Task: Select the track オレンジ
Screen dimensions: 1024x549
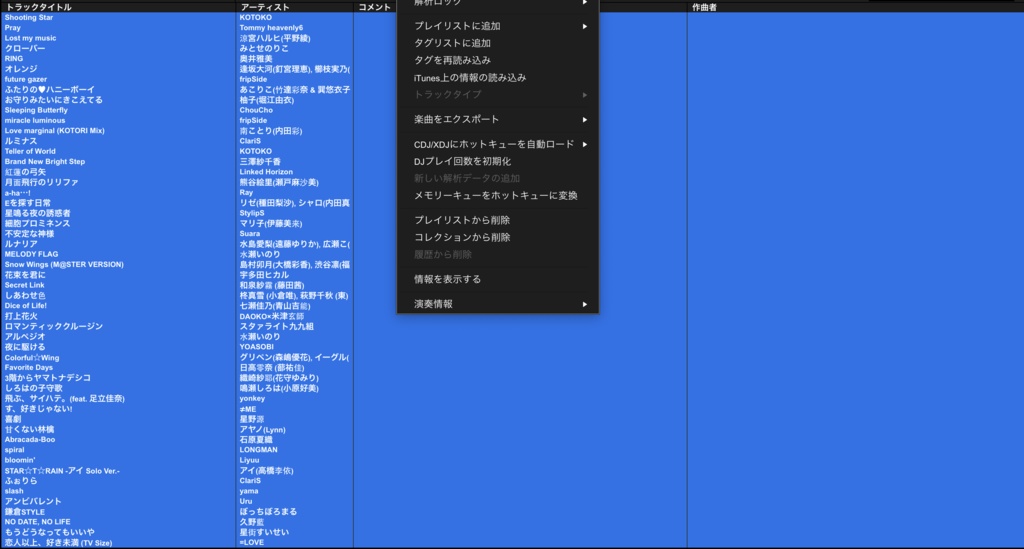Action: pos(21,69)
